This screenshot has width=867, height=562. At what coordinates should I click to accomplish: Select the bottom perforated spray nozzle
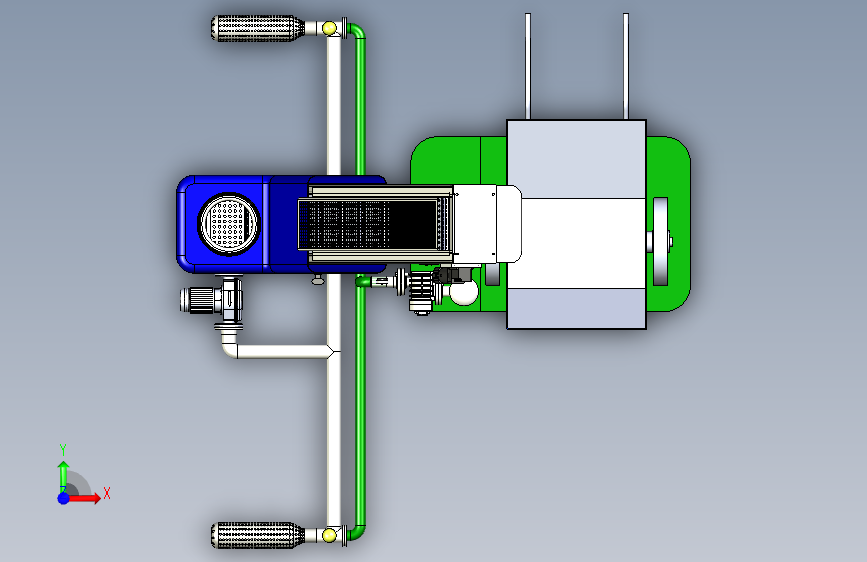[257, 535]
